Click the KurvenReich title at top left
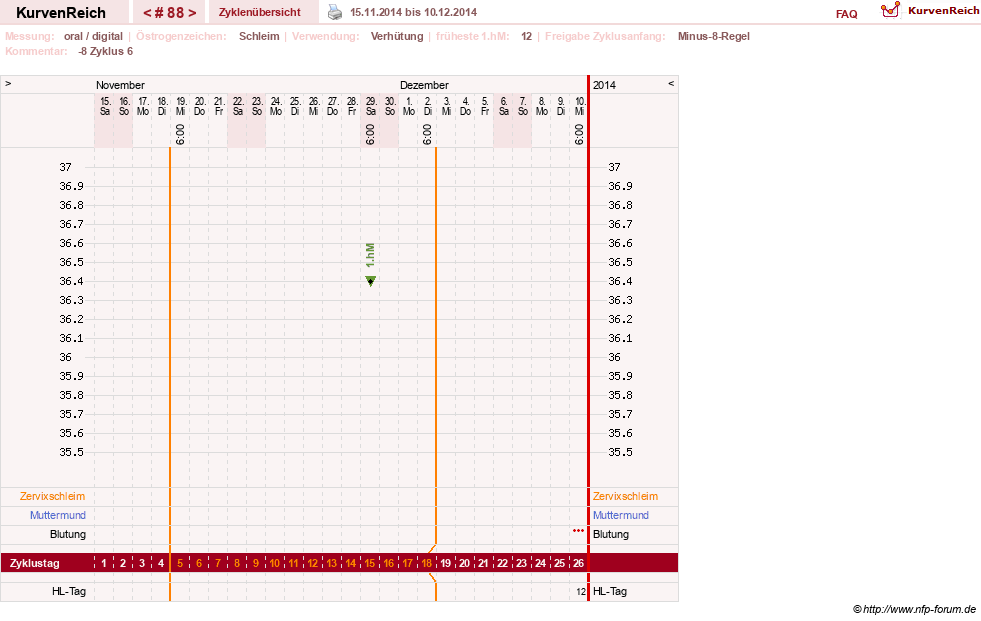Image resolution: width=981 pixels, height=621 pixels. tap(61, 13)
